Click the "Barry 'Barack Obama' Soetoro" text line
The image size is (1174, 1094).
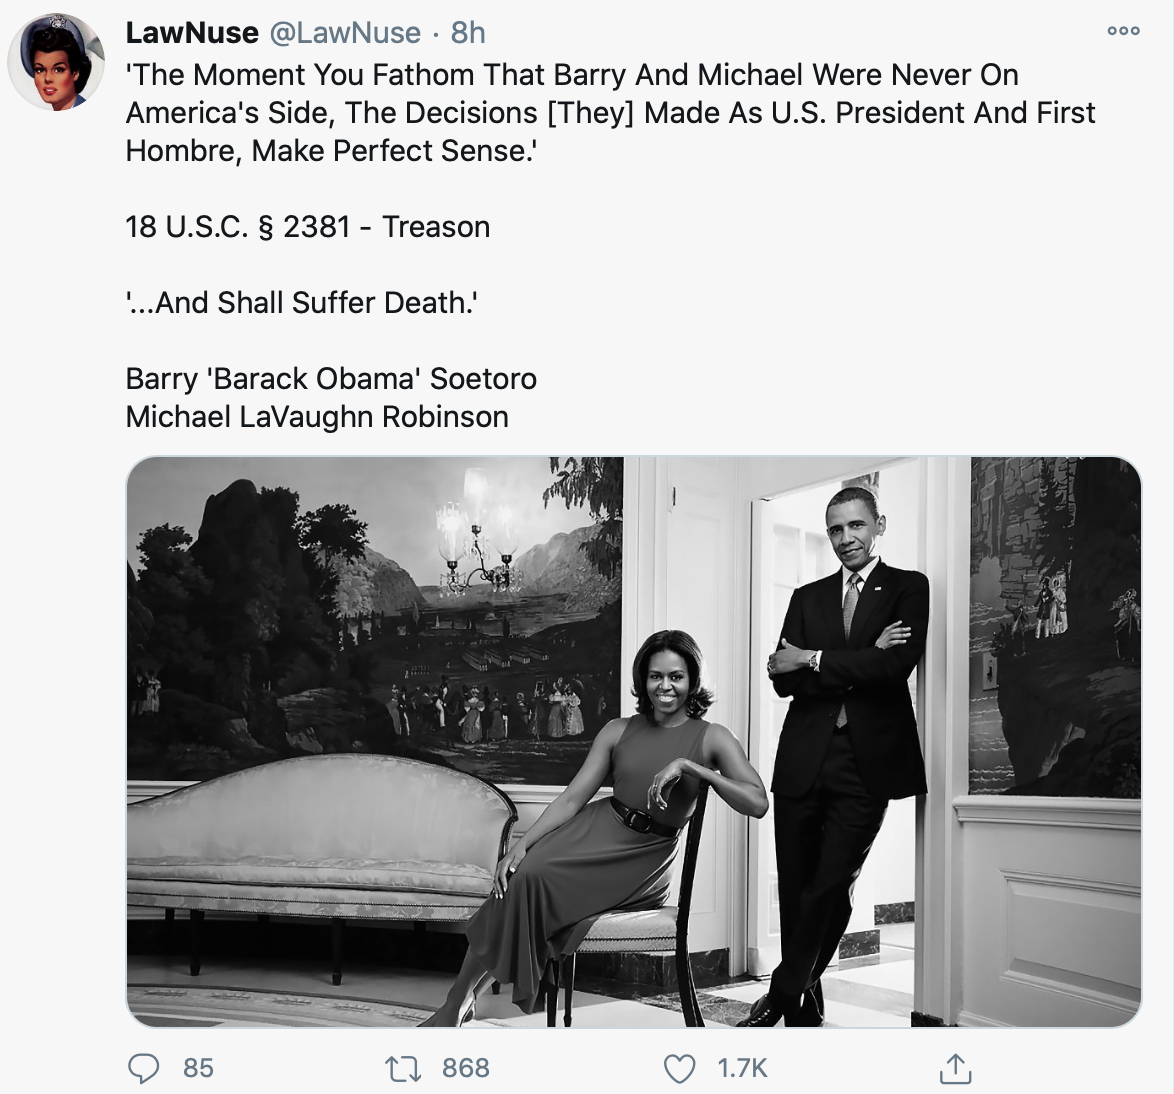[x=331, y=379]
